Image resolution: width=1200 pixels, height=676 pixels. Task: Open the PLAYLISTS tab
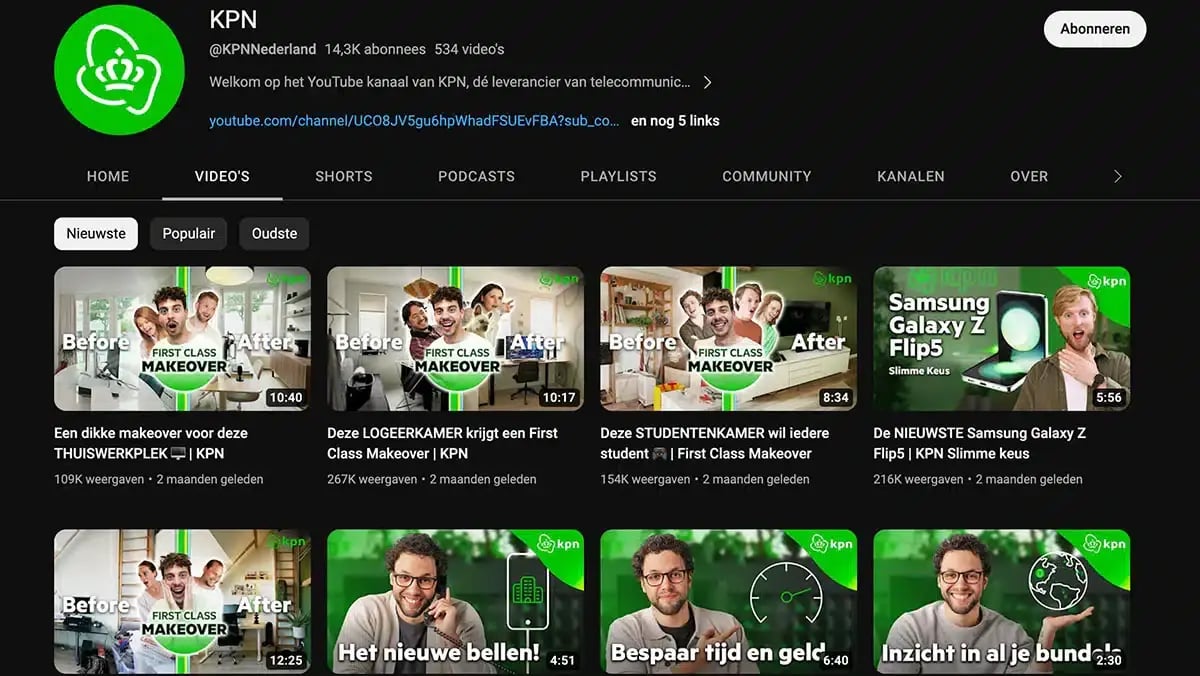click(619, 176)
